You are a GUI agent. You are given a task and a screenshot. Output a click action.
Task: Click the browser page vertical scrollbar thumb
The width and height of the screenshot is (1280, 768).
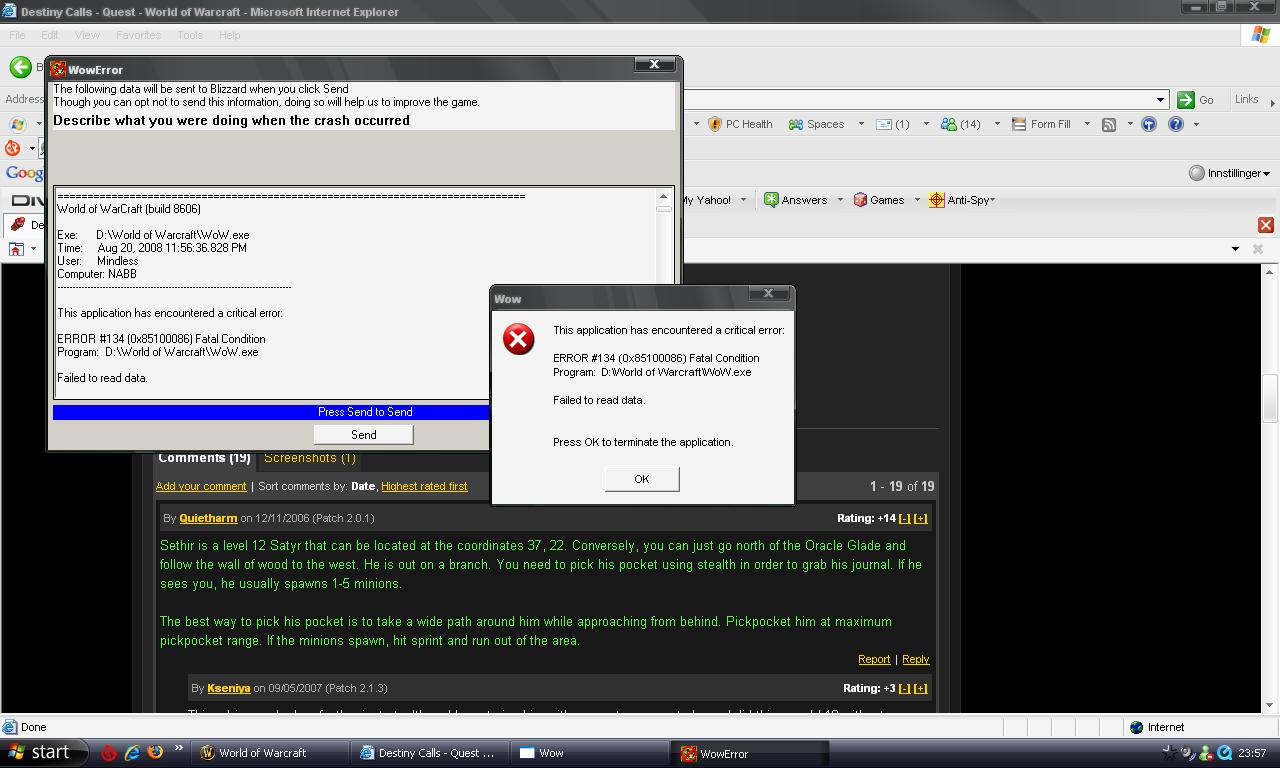(x=1270, y=399)
